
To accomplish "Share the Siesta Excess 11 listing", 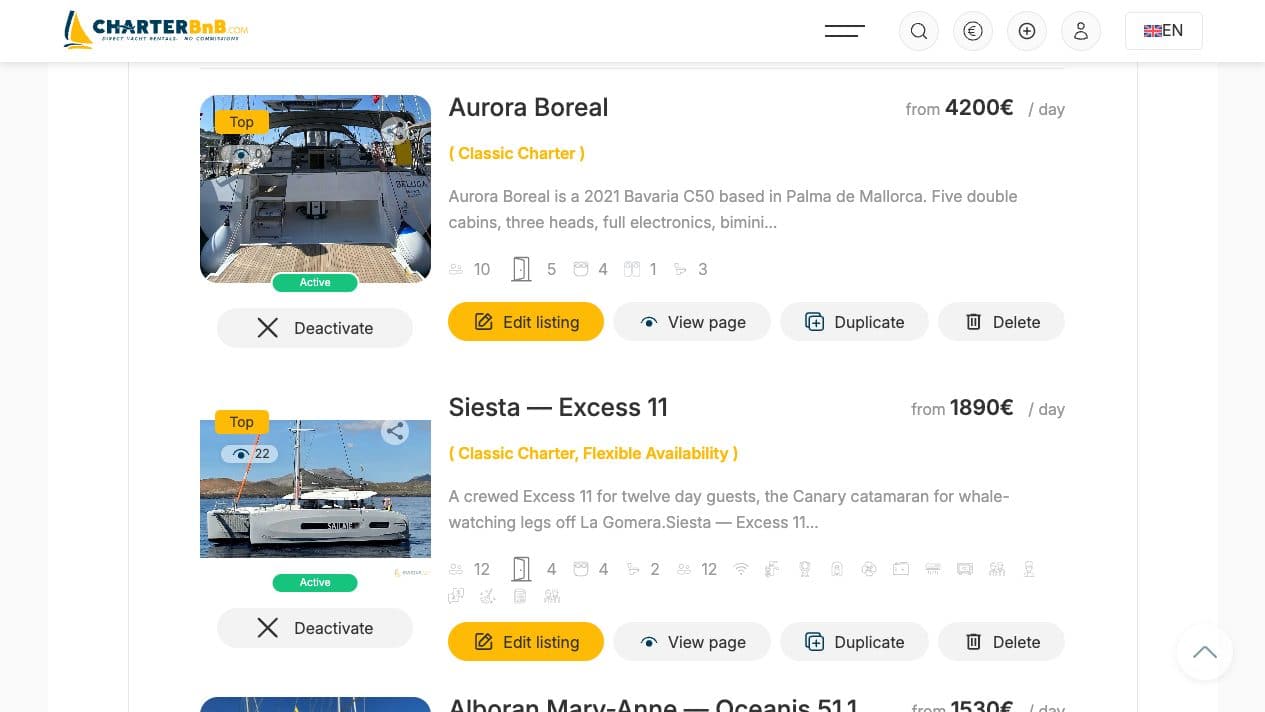I will 395,431.
